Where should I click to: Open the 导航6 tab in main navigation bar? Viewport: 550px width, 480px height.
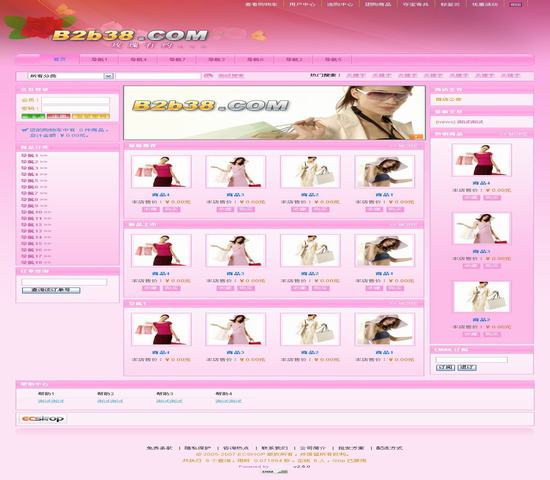point(255,60)
